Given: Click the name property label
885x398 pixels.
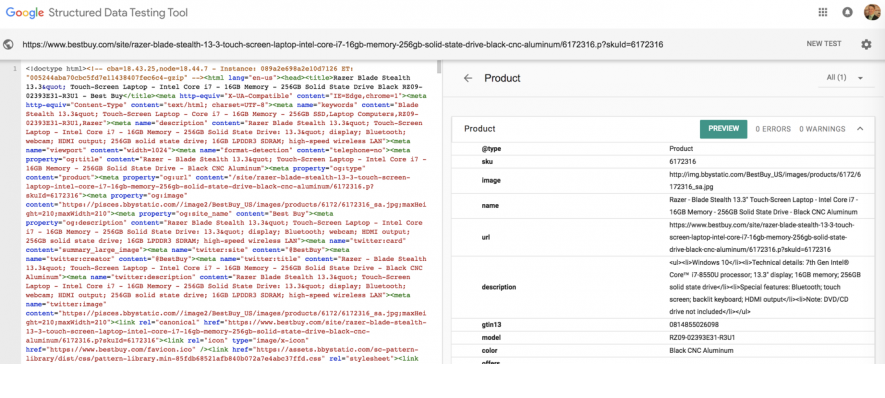Looking at the screenshot, I should tap(489, 206).
